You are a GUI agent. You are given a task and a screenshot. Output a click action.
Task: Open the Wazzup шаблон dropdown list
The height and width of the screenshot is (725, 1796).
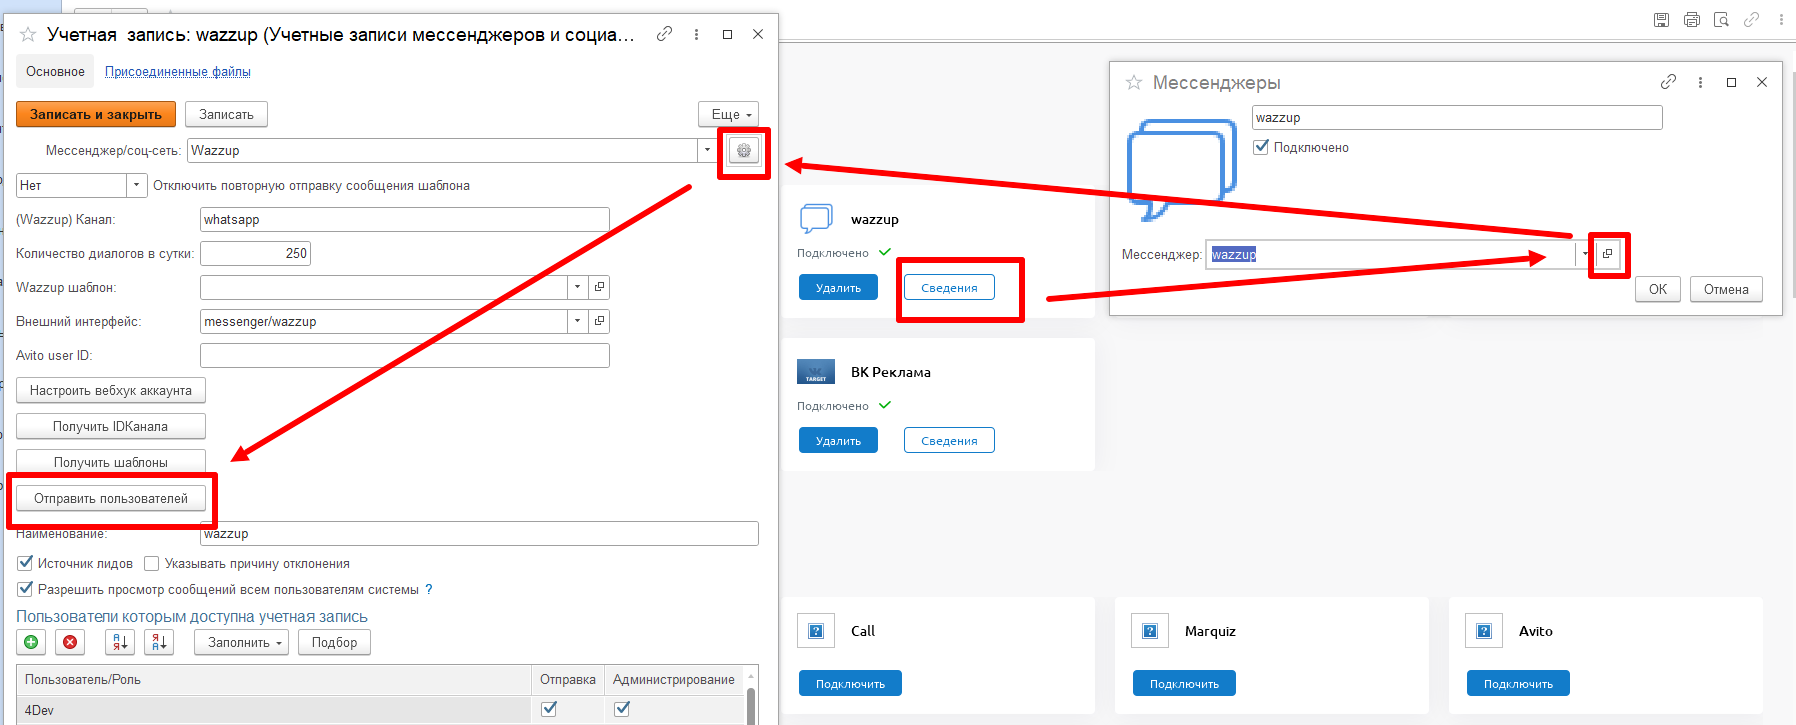(577, 288)
